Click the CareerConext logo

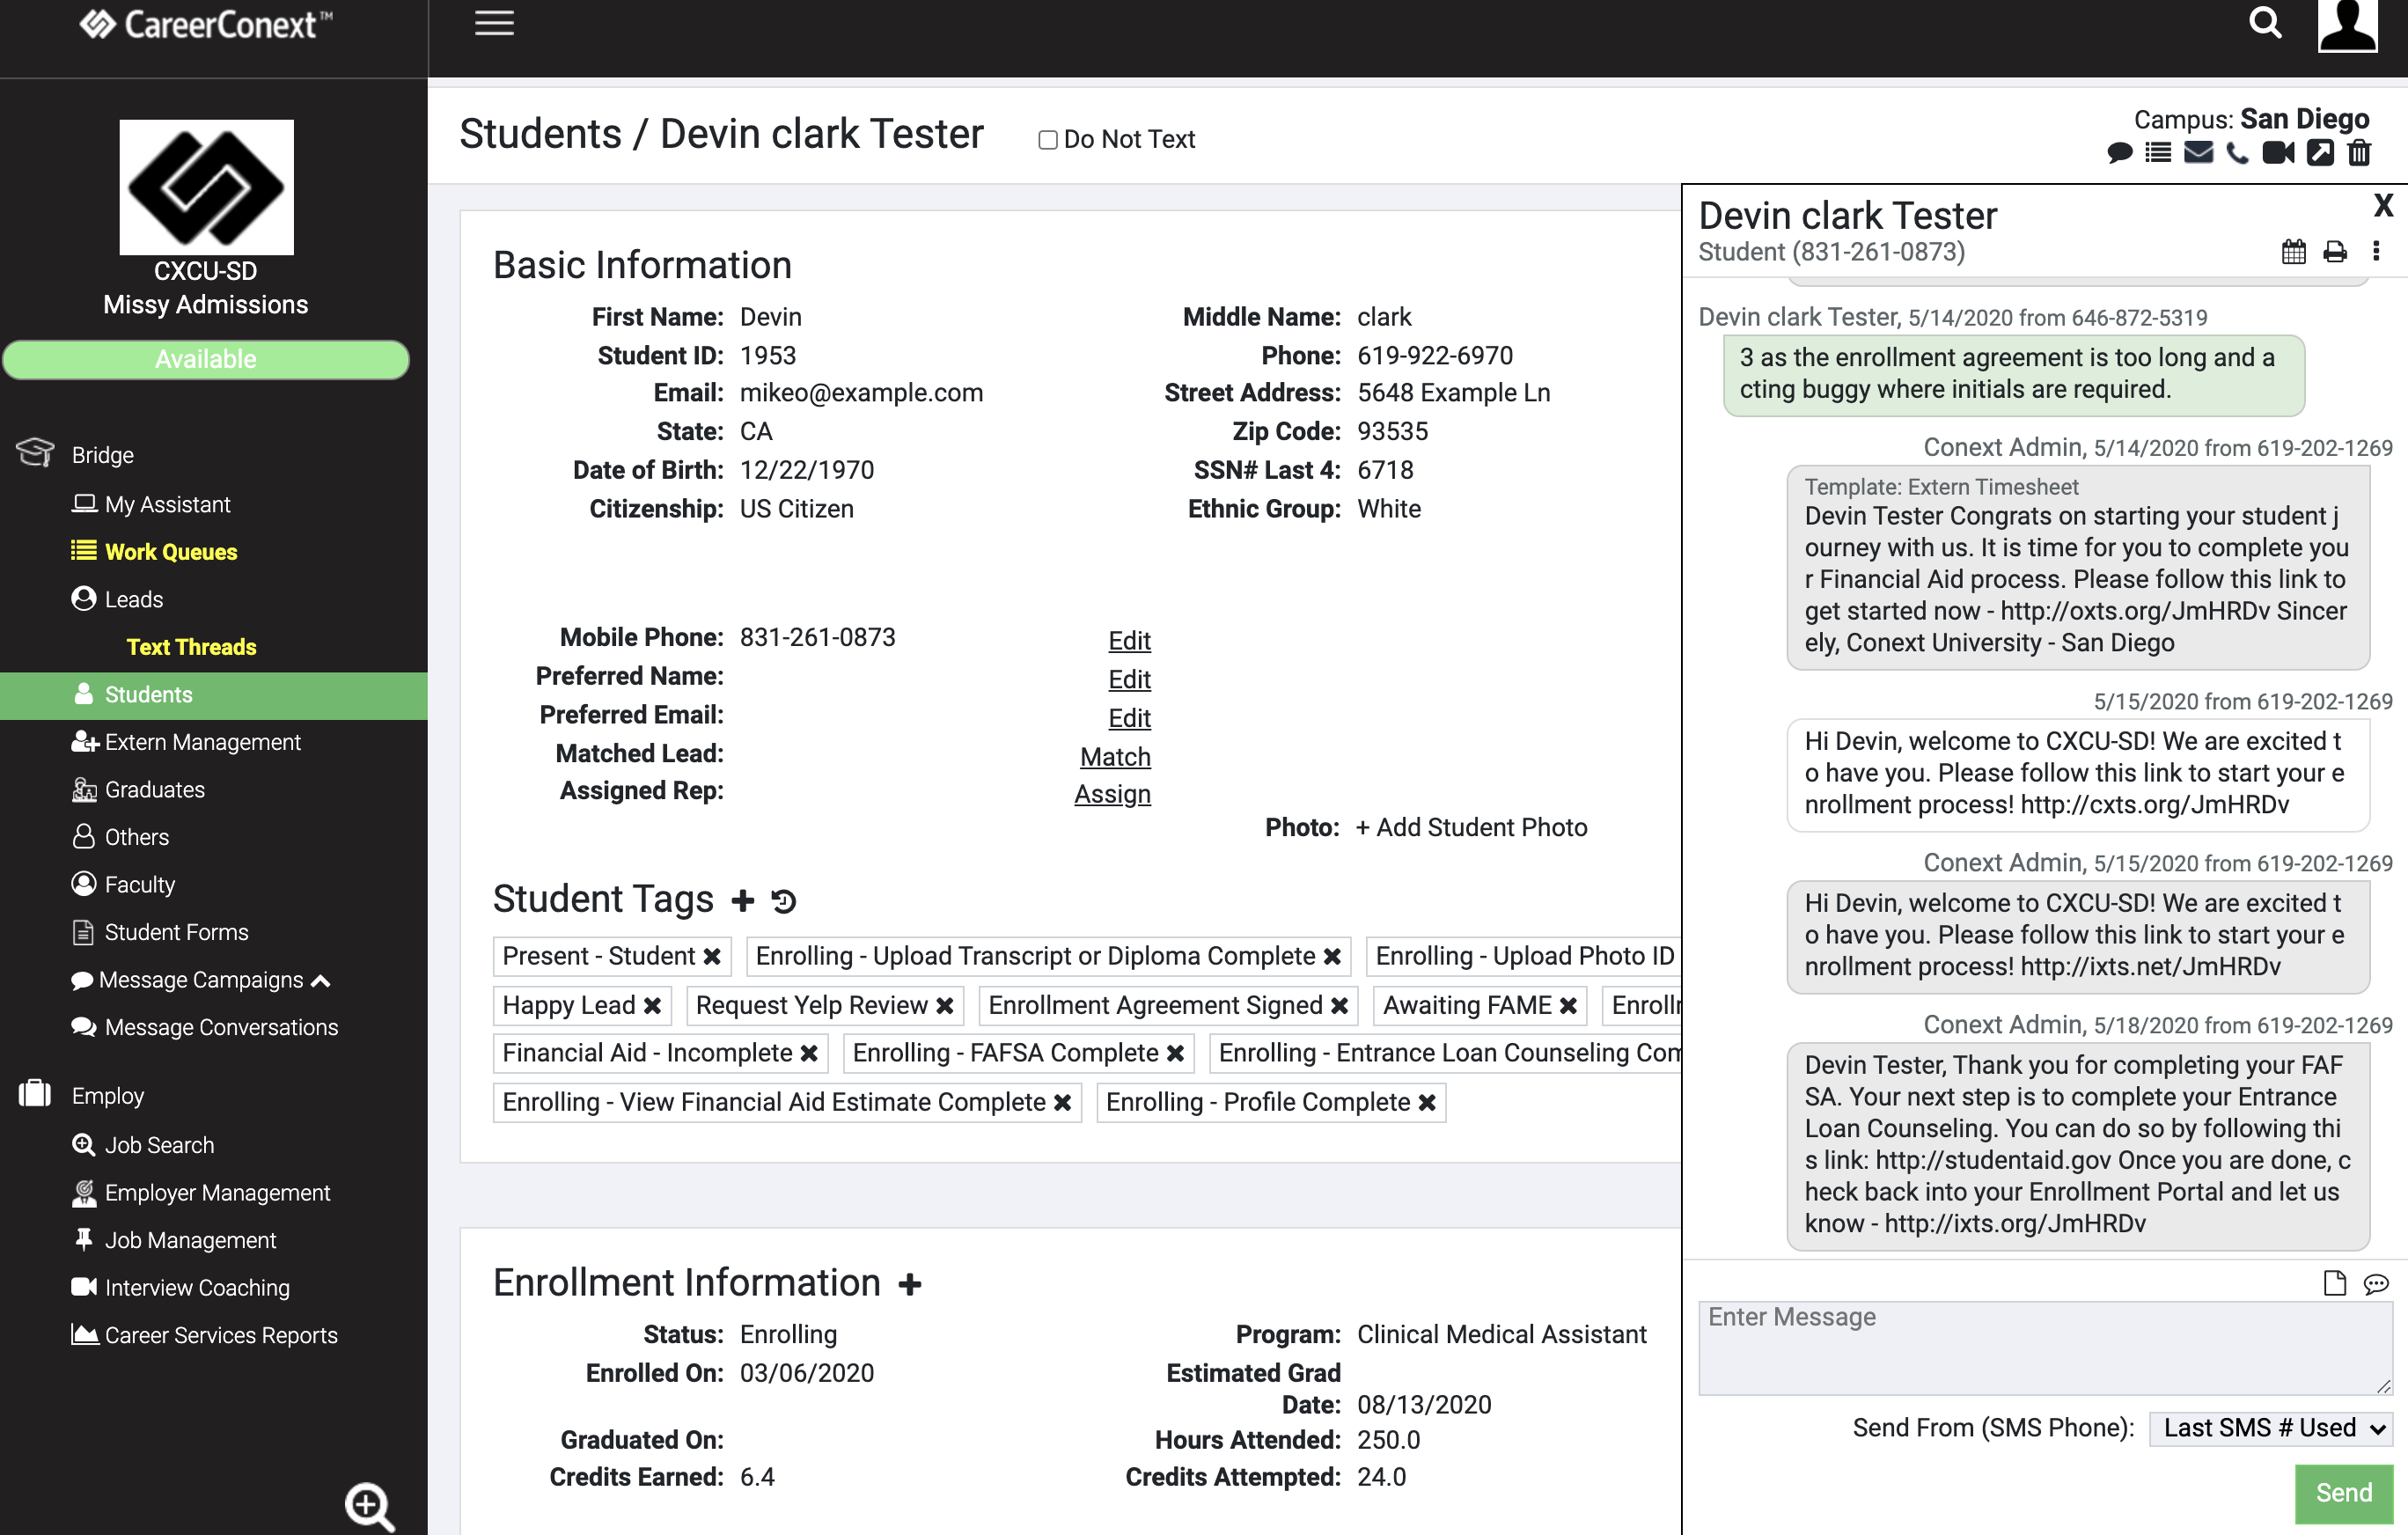click(206, 24)
